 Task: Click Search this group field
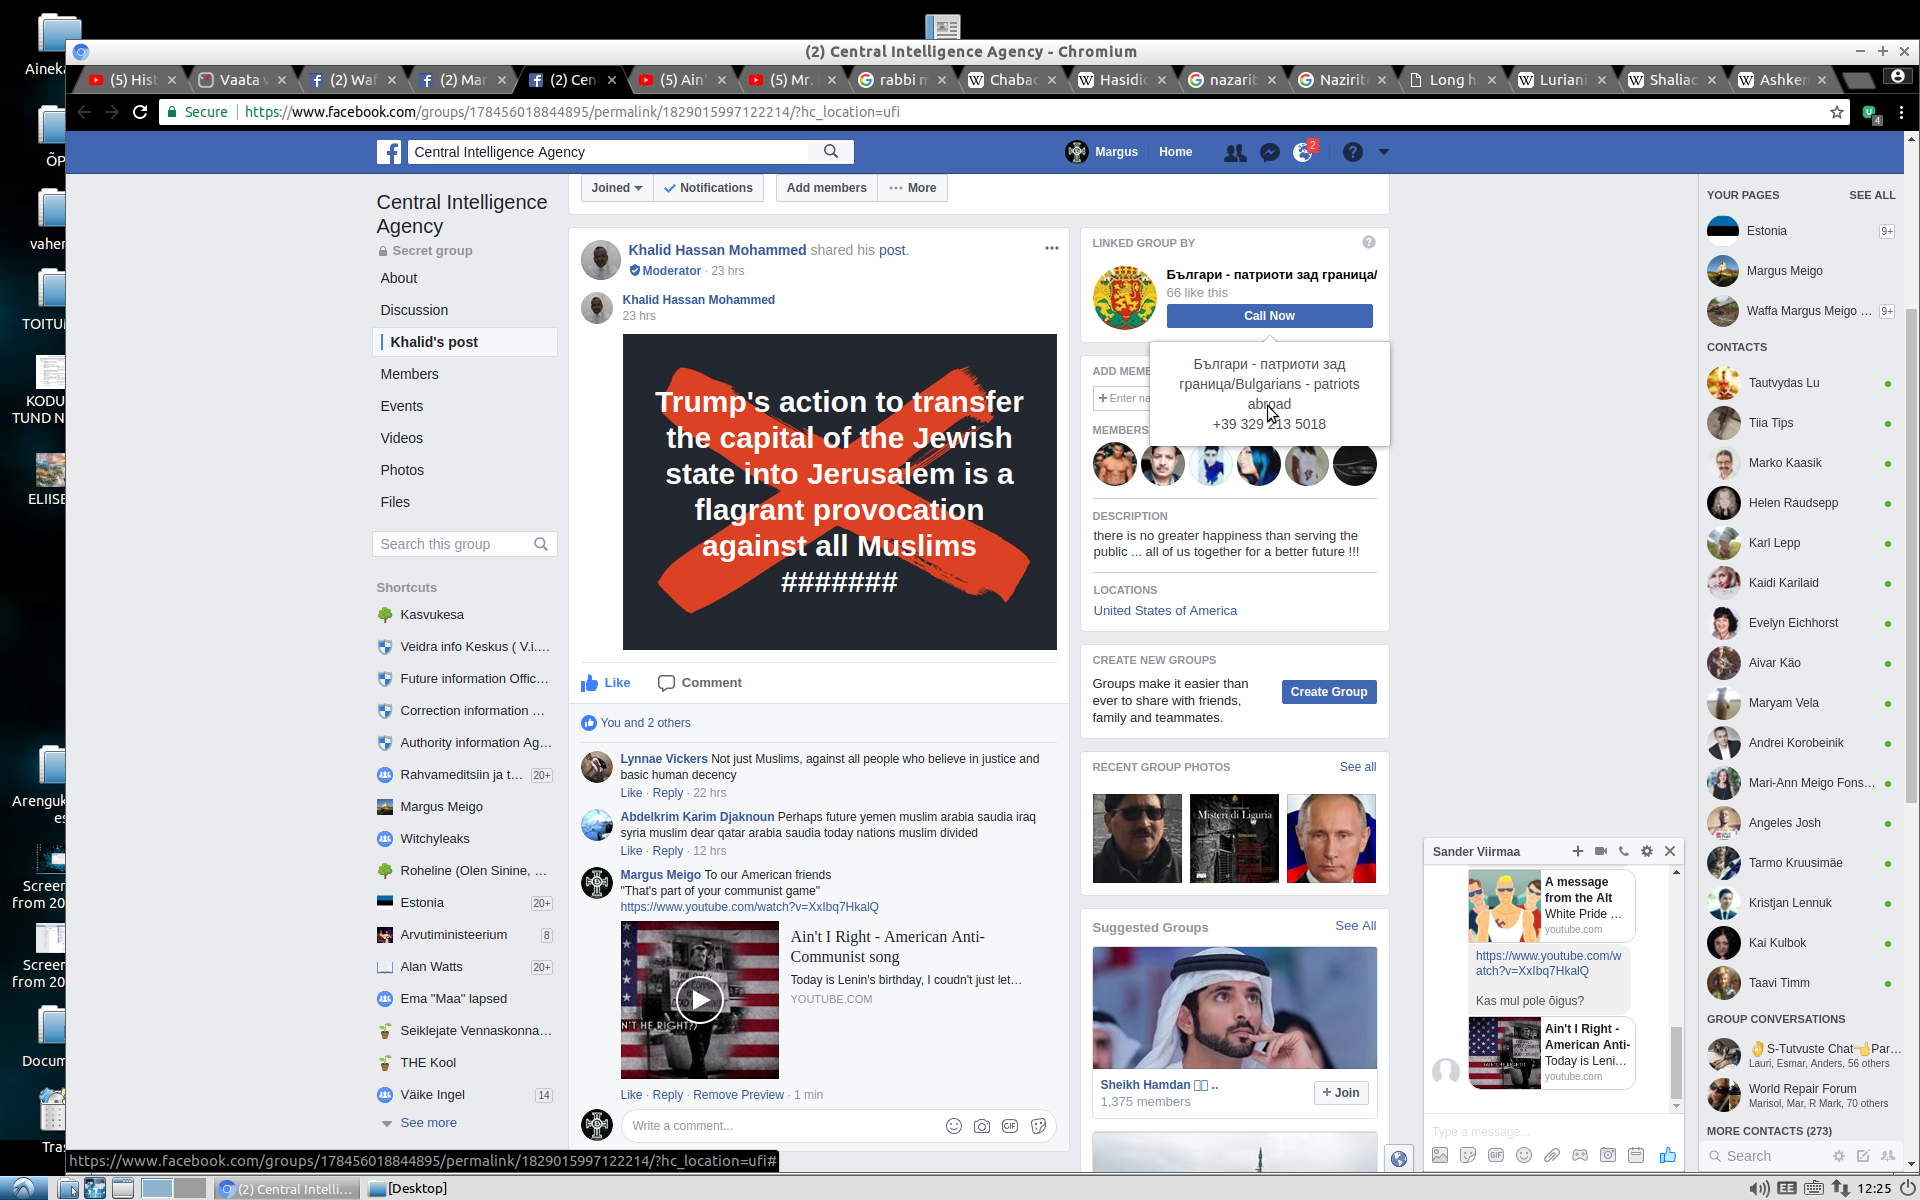click(x=464, y=544)
